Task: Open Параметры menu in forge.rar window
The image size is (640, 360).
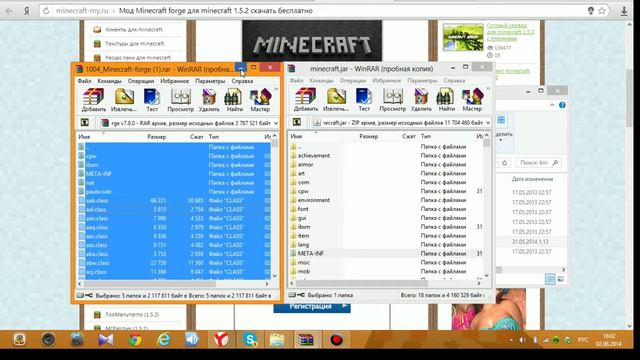Action: (x=210, y=81)
